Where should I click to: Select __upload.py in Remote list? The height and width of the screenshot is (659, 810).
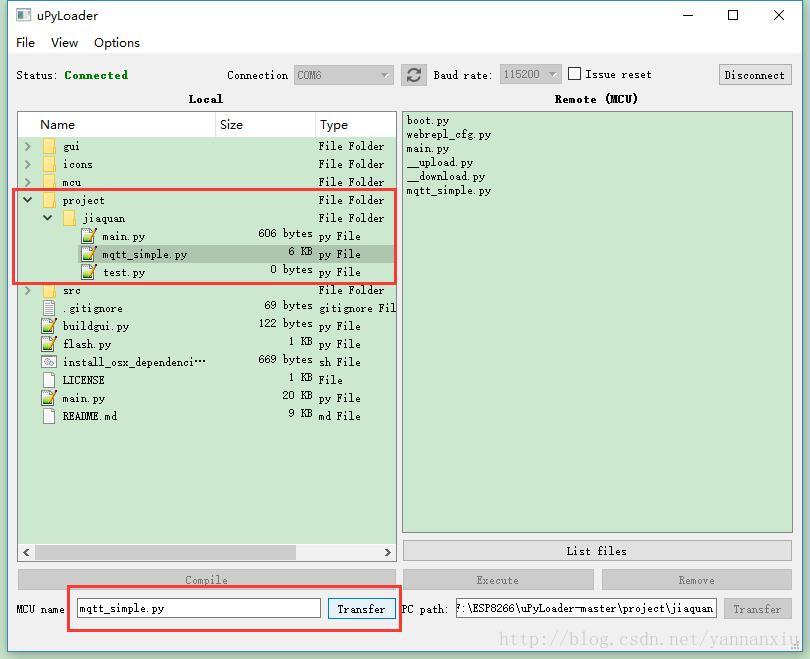pos(440,163)
